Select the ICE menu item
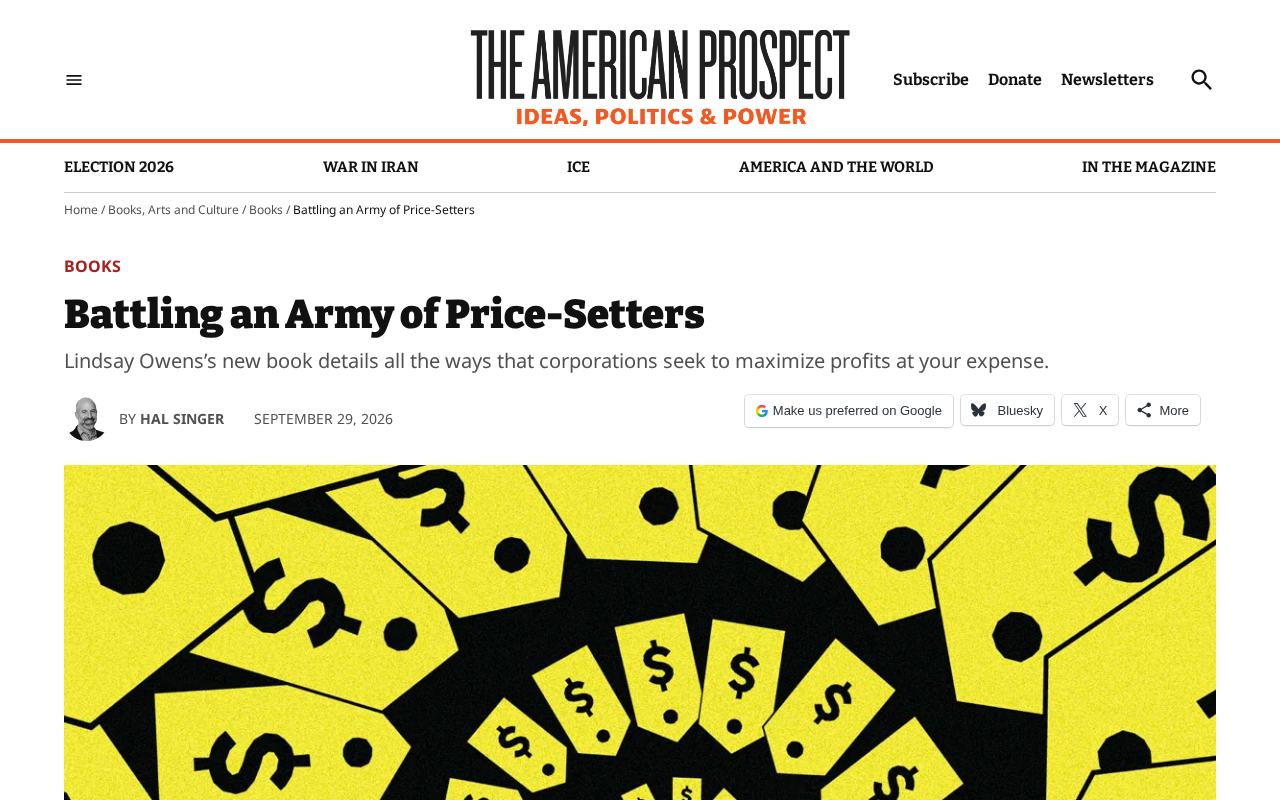Viewport: 1280px width, 800px height. (x=578, y=167)
